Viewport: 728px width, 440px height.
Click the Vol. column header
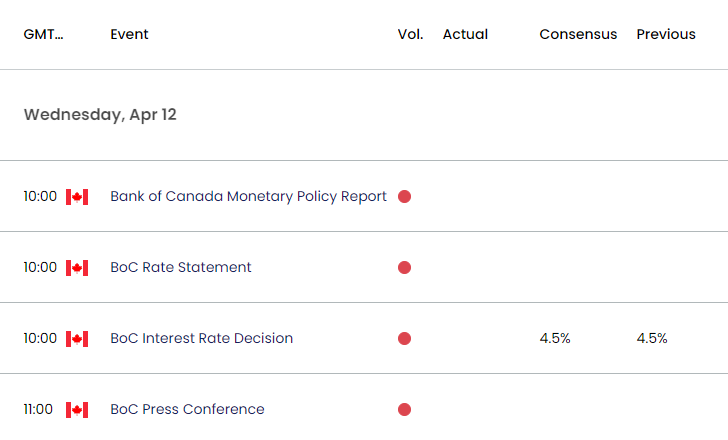pyautogui.click(x=410, y=34)
